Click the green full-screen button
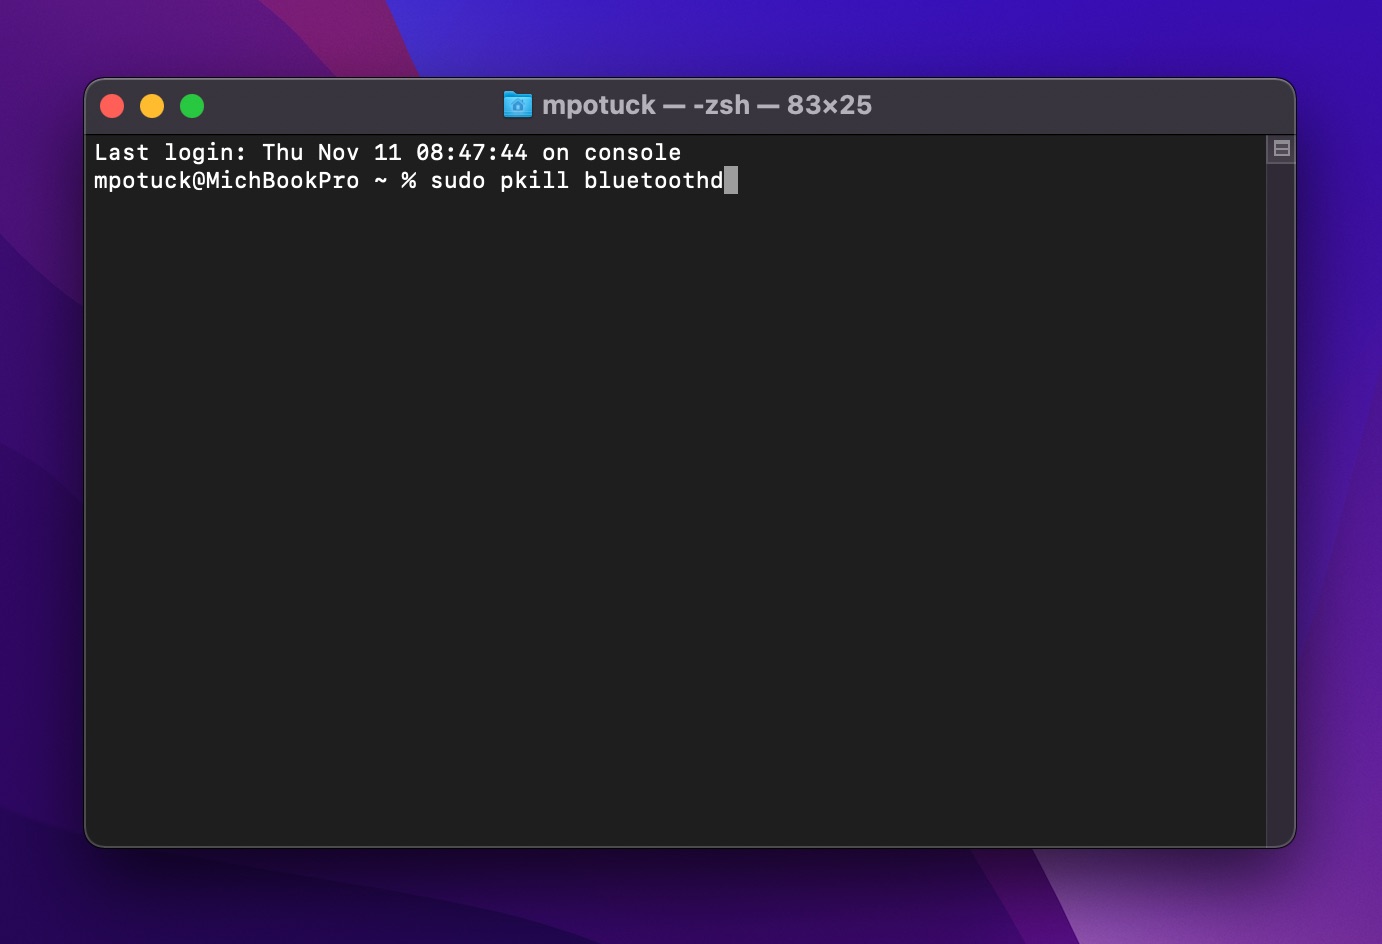The image size is (1382, 944). (191, 105)
